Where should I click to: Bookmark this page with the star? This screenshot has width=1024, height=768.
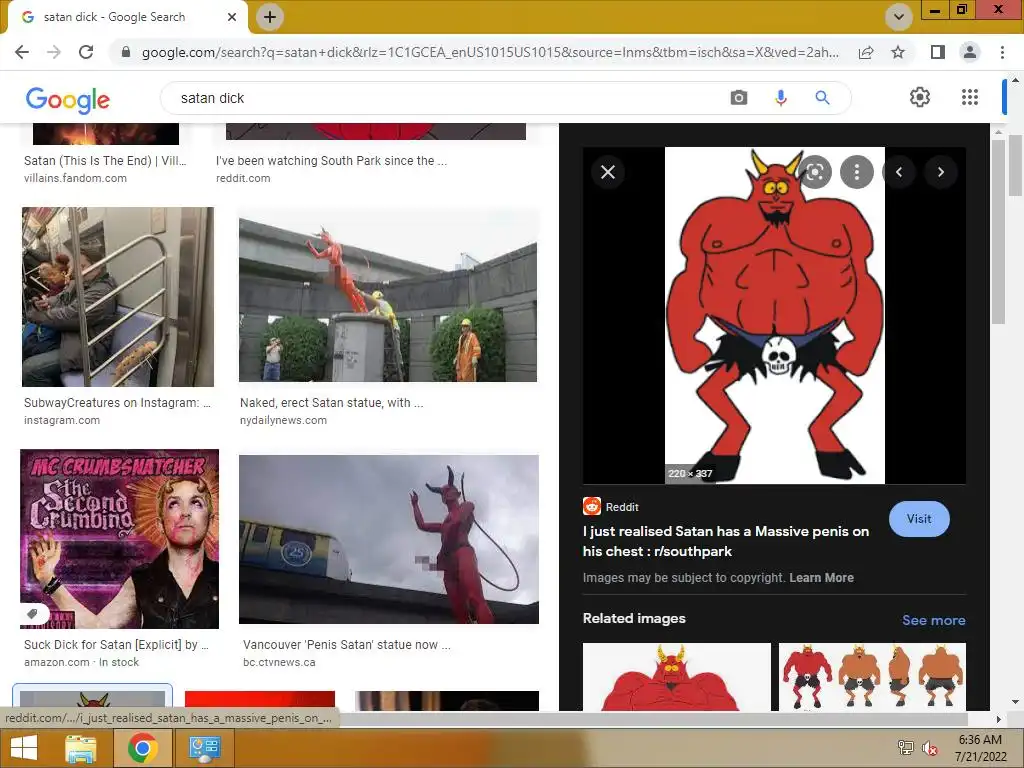(x=898, y=52)
